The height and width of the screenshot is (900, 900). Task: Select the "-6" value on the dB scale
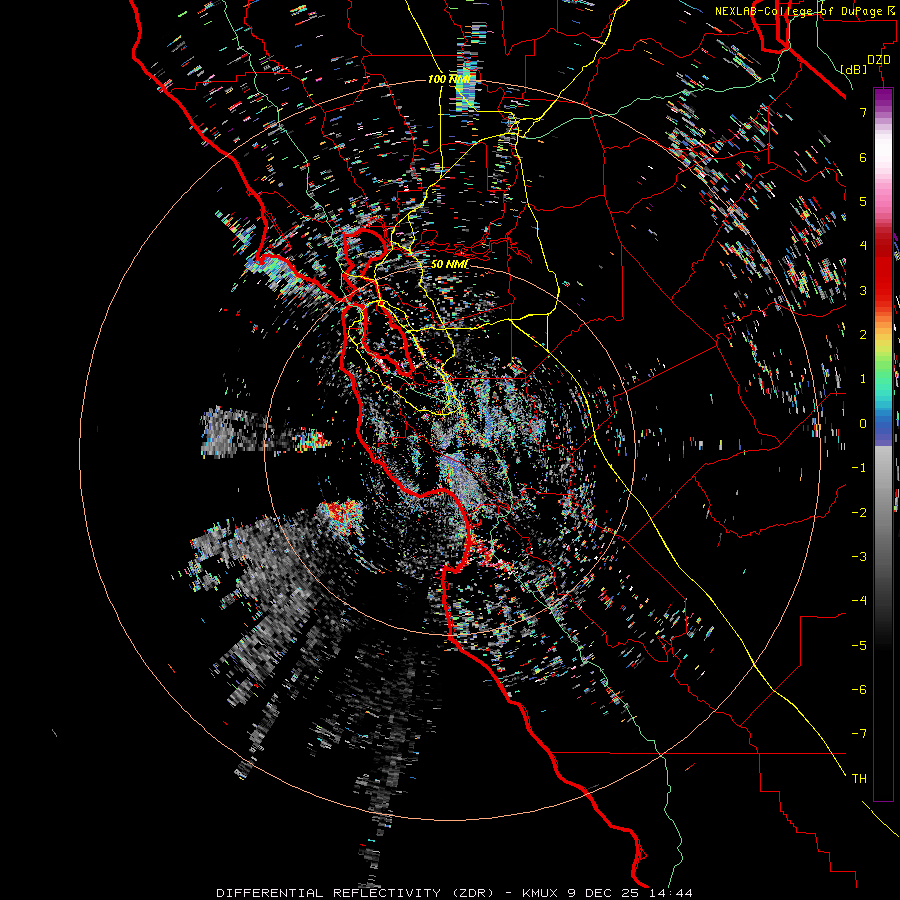pyautogui.click(x=859, y=690)
